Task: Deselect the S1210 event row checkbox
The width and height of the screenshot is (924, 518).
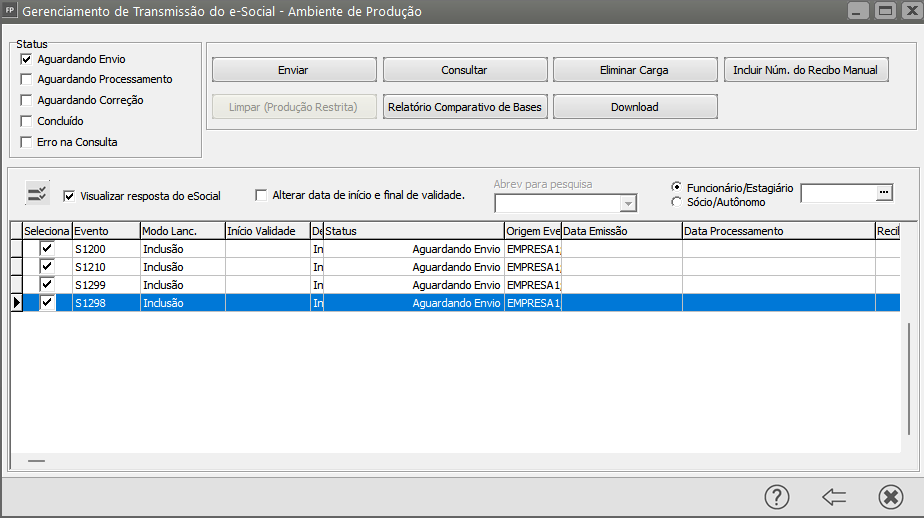Action: (x=47, y=267)
